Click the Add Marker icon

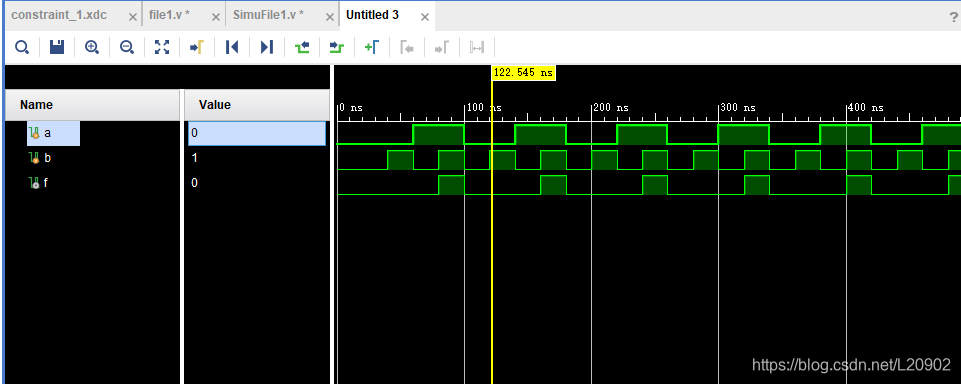[372, 47]
